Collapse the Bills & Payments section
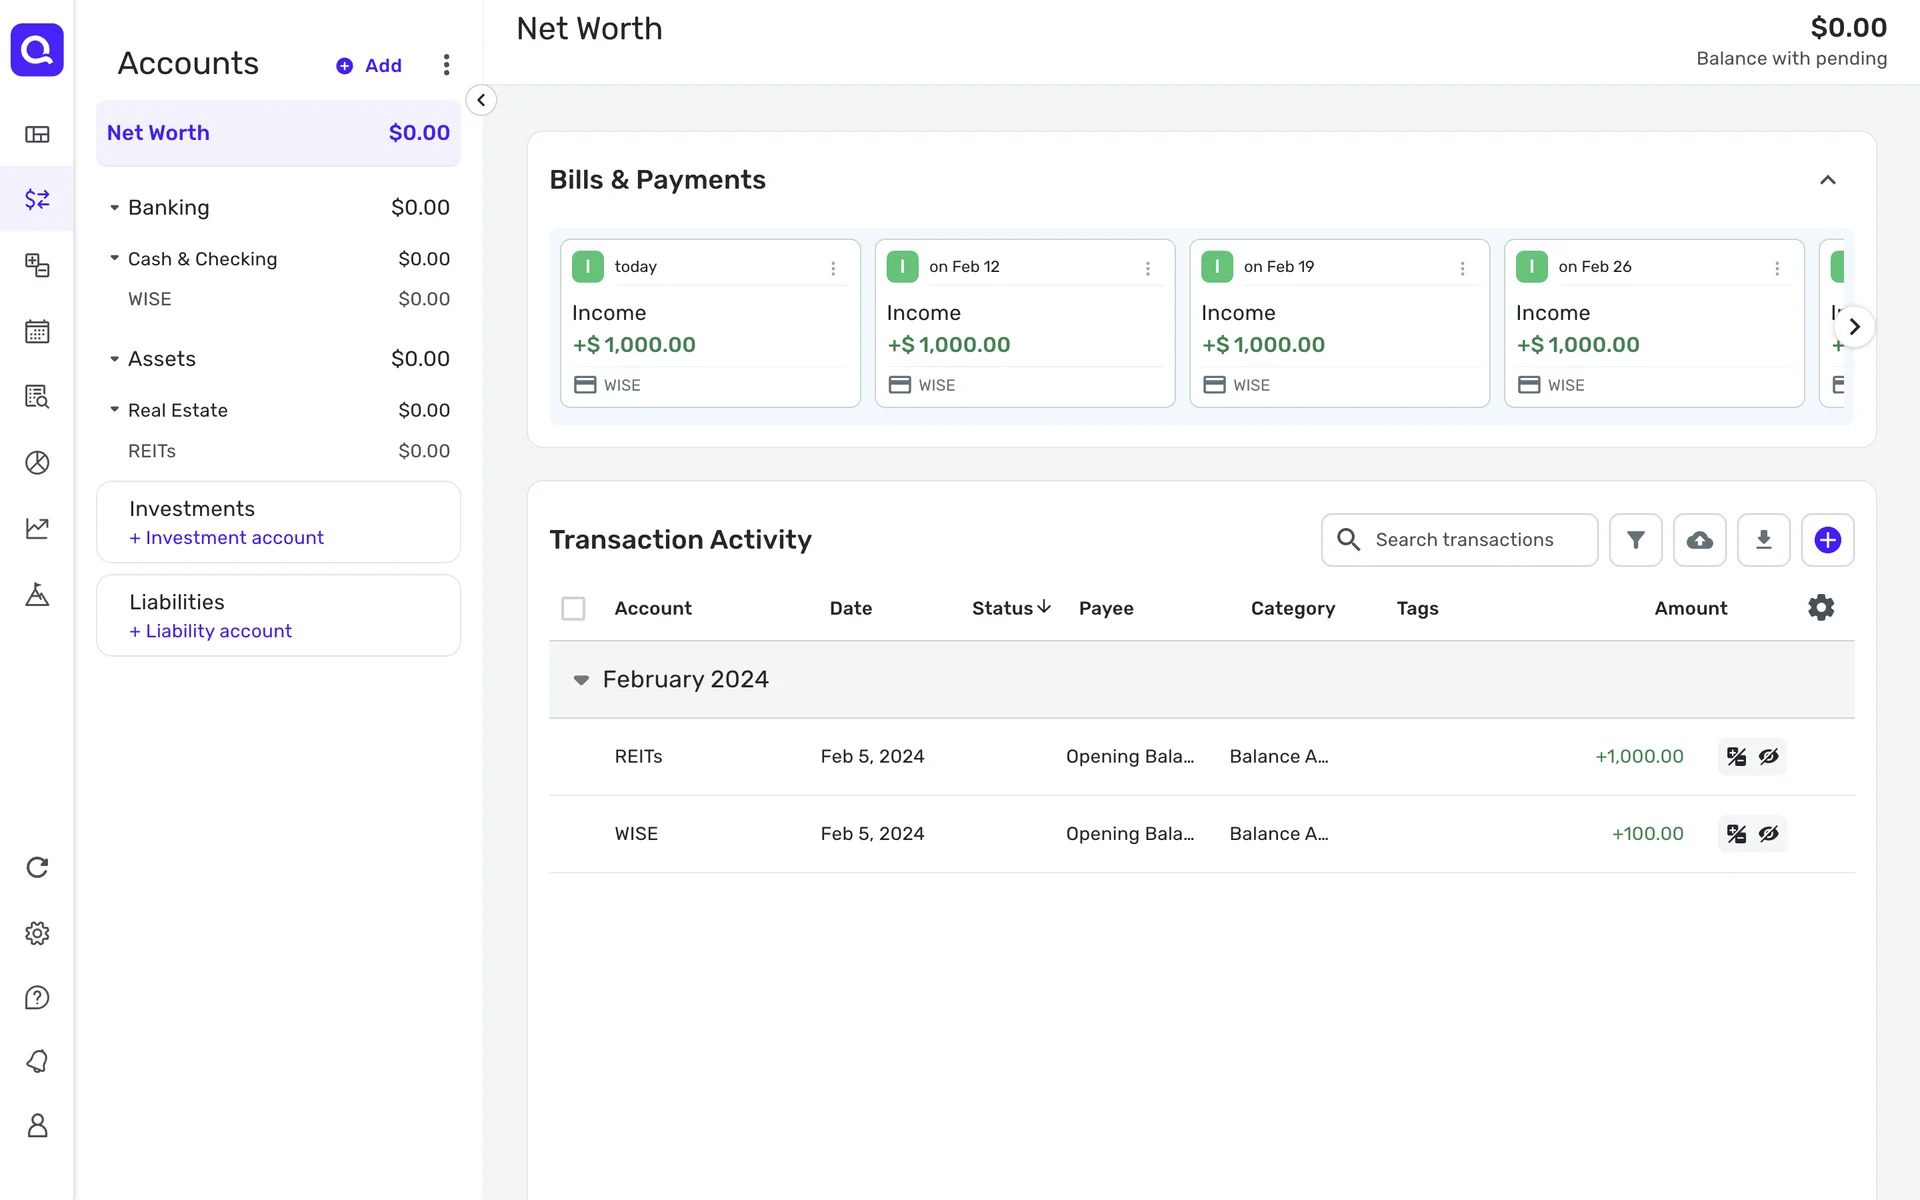Viewport: 1920px width, 1200px height. pos(1827,180)
